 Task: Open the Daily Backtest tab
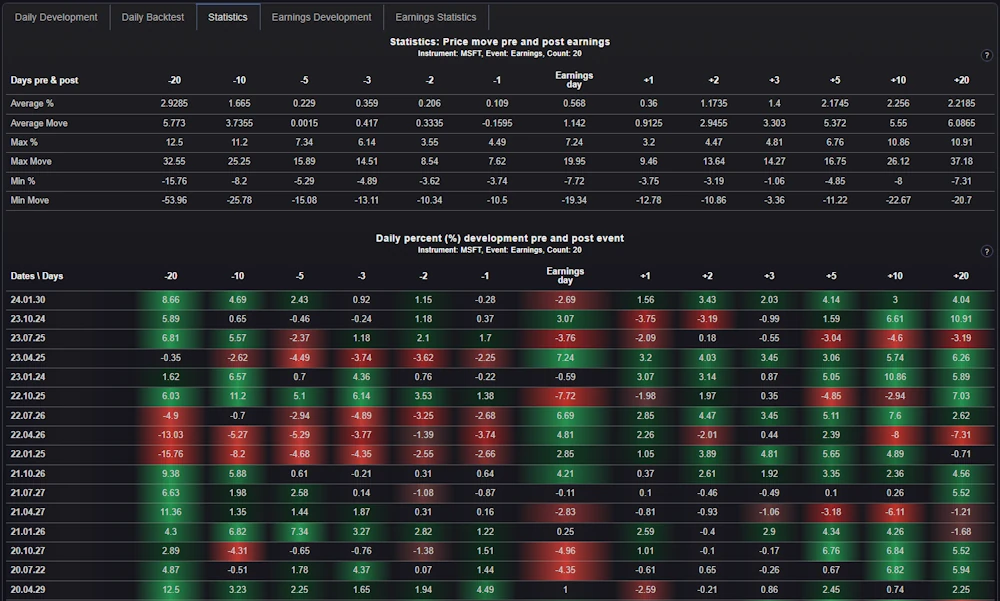(x=152, y=17)
